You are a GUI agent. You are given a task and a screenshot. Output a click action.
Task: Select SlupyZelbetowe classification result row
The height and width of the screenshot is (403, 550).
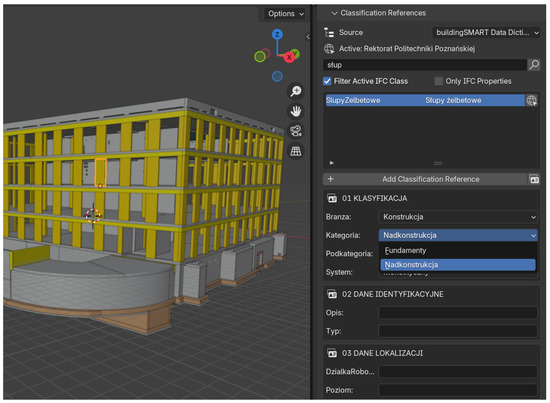pos(424,100)
